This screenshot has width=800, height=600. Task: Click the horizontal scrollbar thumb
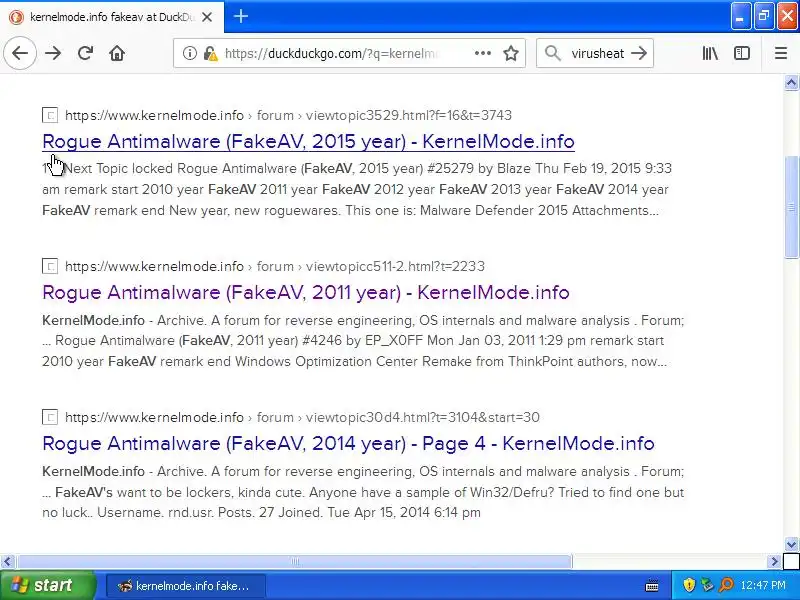pyautogui.click(x=295, y=562)
